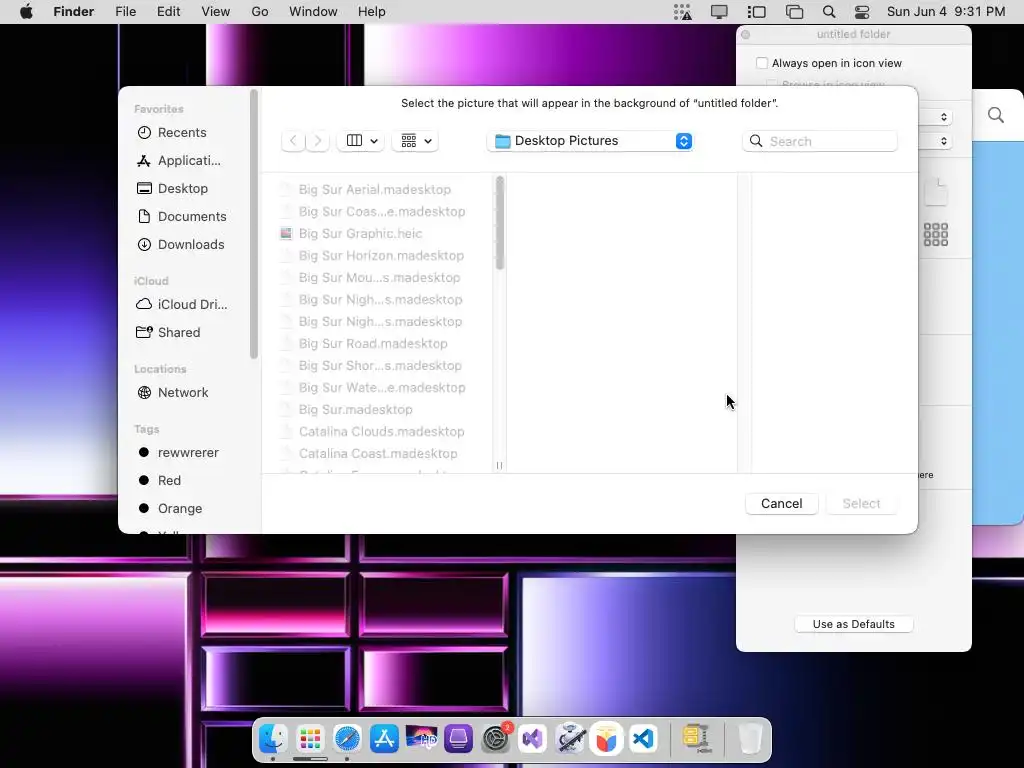Select Catalina Clouds.madesktop
The image size is (1024, 768).
click(x=381, y=432)
